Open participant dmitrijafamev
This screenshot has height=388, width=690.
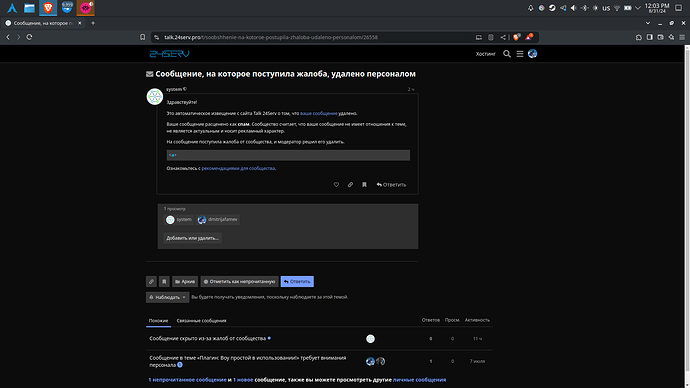(x=218, y=220)
